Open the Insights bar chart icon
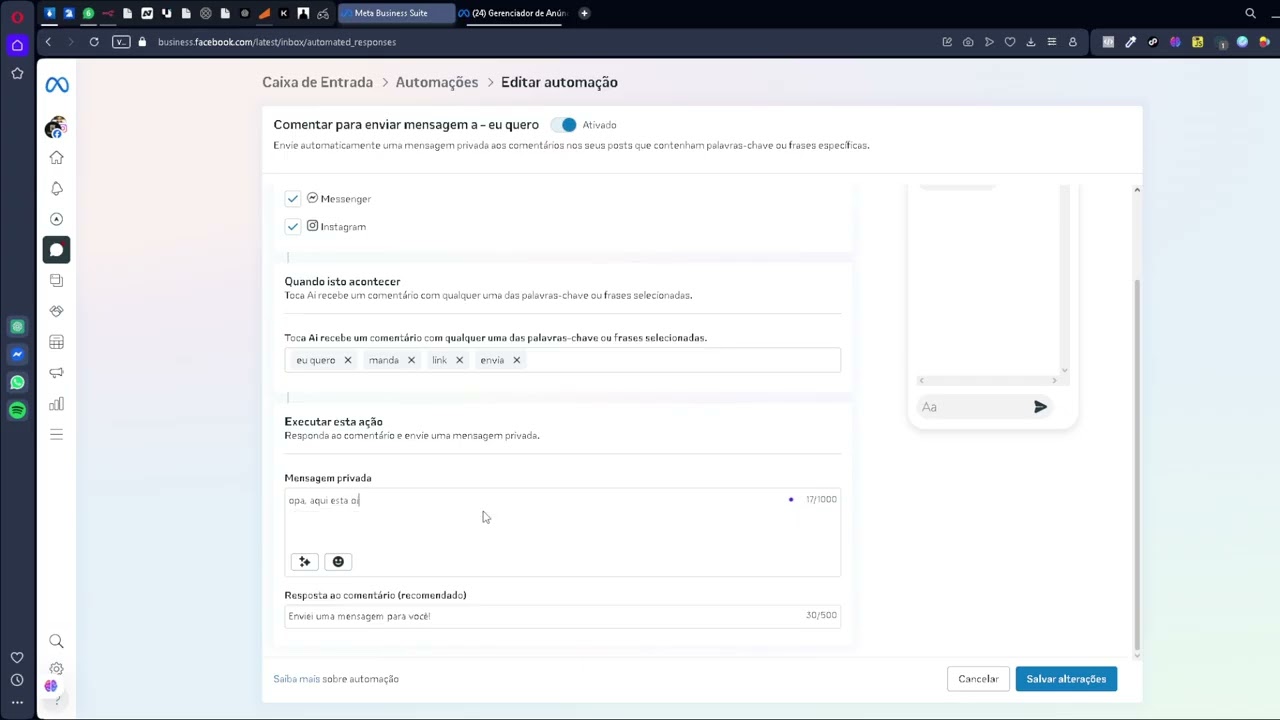 56,404
